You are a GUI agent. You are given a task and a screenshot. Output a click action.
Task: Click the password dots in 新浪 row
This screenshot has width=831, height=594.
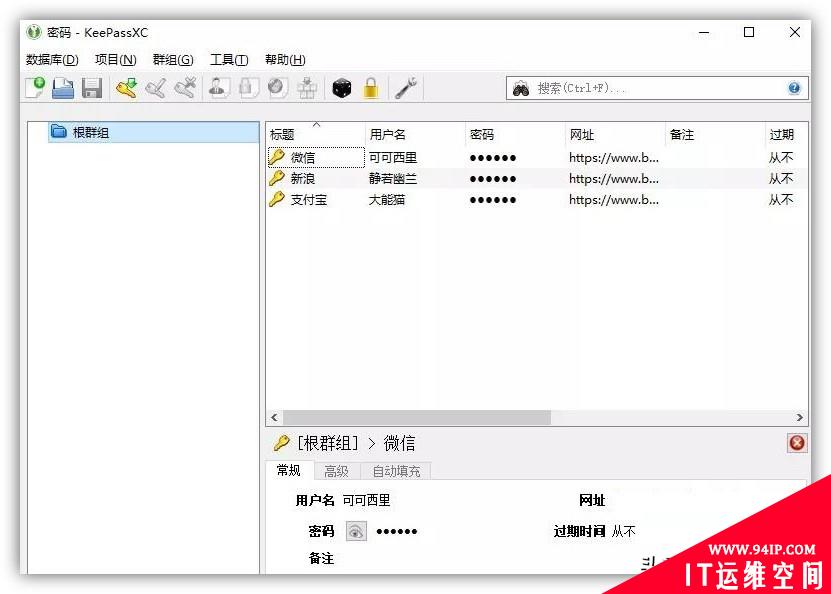click(x=493, y=179)
